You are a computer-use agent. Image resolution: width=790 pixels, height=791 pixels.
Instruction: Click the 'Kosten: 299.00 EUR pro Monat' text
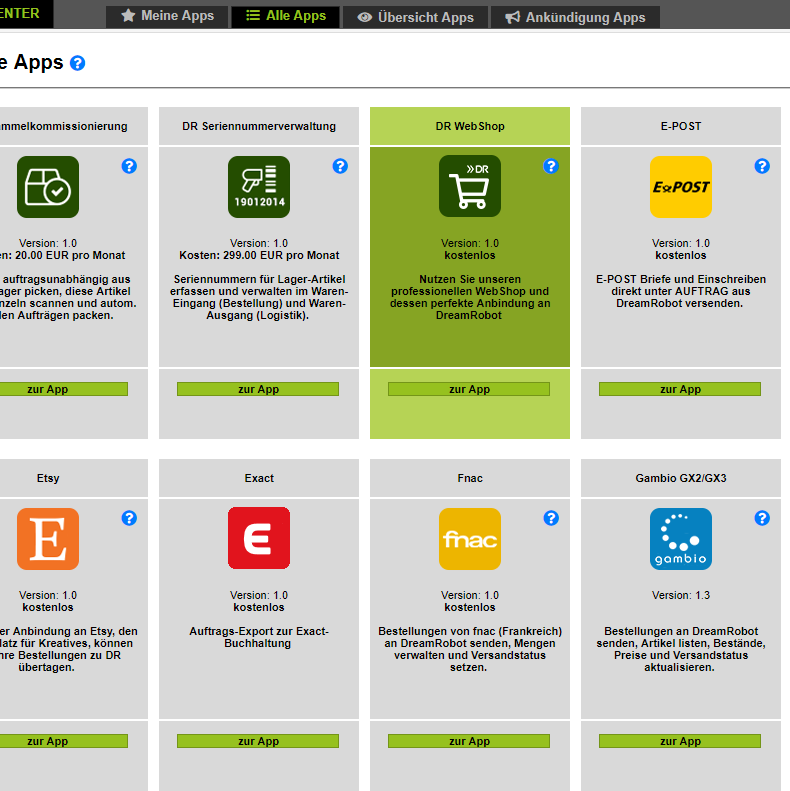259,255
